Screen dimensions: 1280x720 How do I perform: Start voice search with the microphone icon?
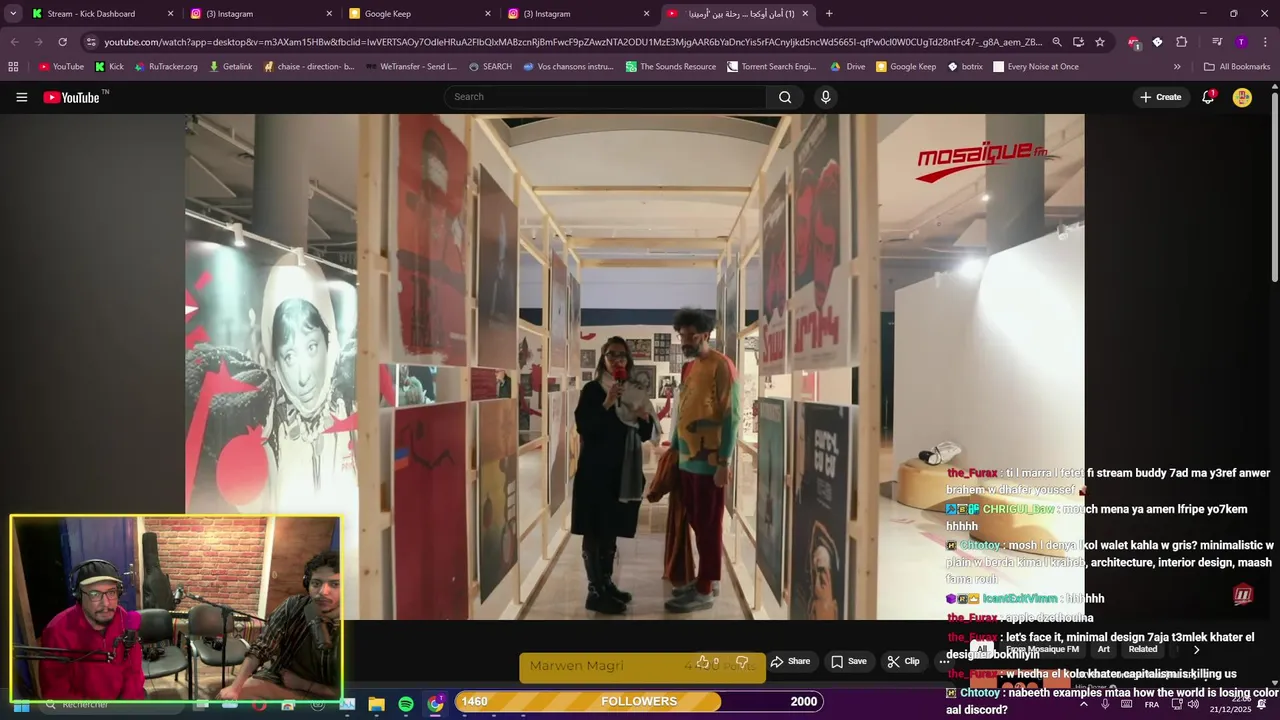coord(825,97)
